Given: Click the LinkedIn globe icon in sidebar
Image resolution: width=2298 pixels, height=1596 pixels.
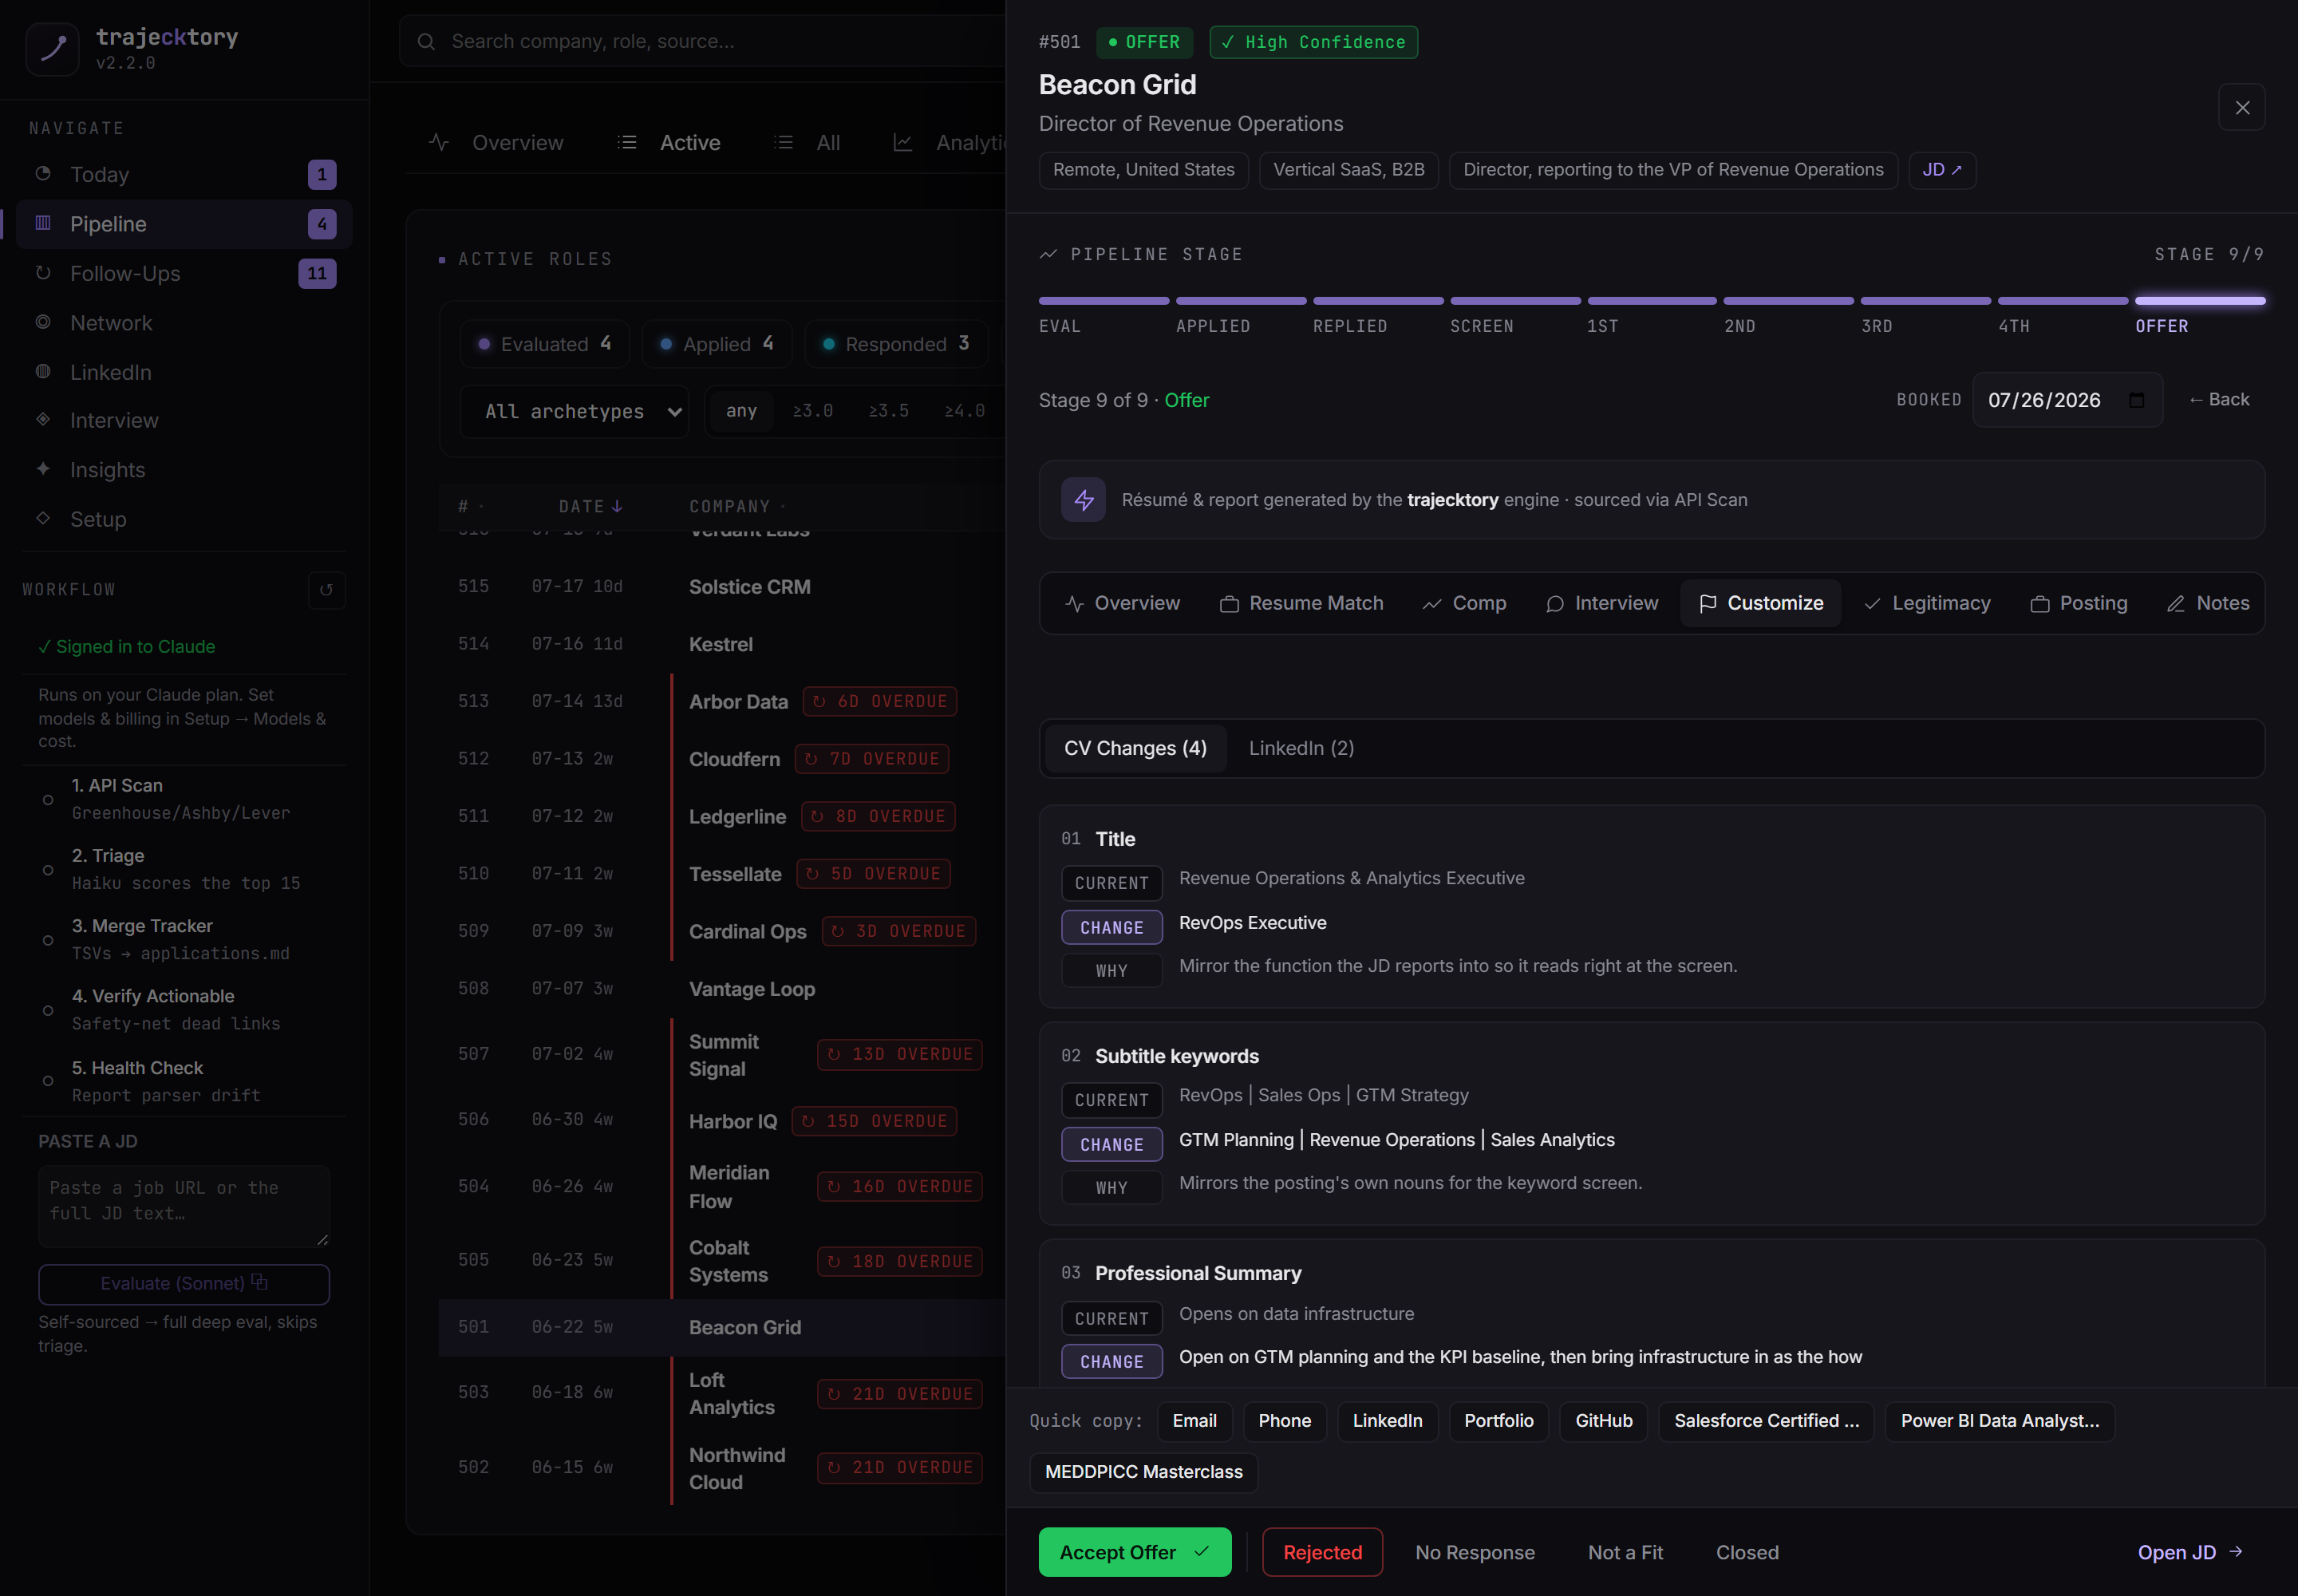Looking at the screenshot, I should point(43,372).
